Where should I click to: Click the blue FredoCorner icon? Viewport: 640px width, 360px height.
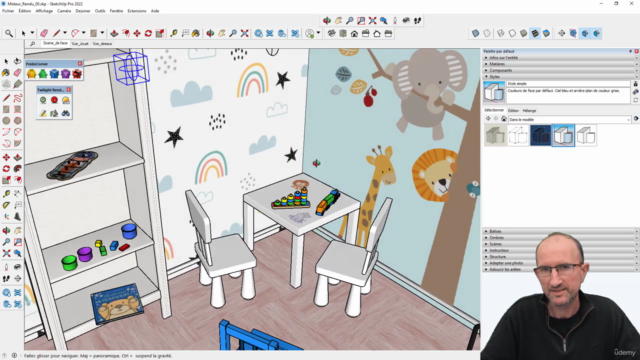[54, 74]
